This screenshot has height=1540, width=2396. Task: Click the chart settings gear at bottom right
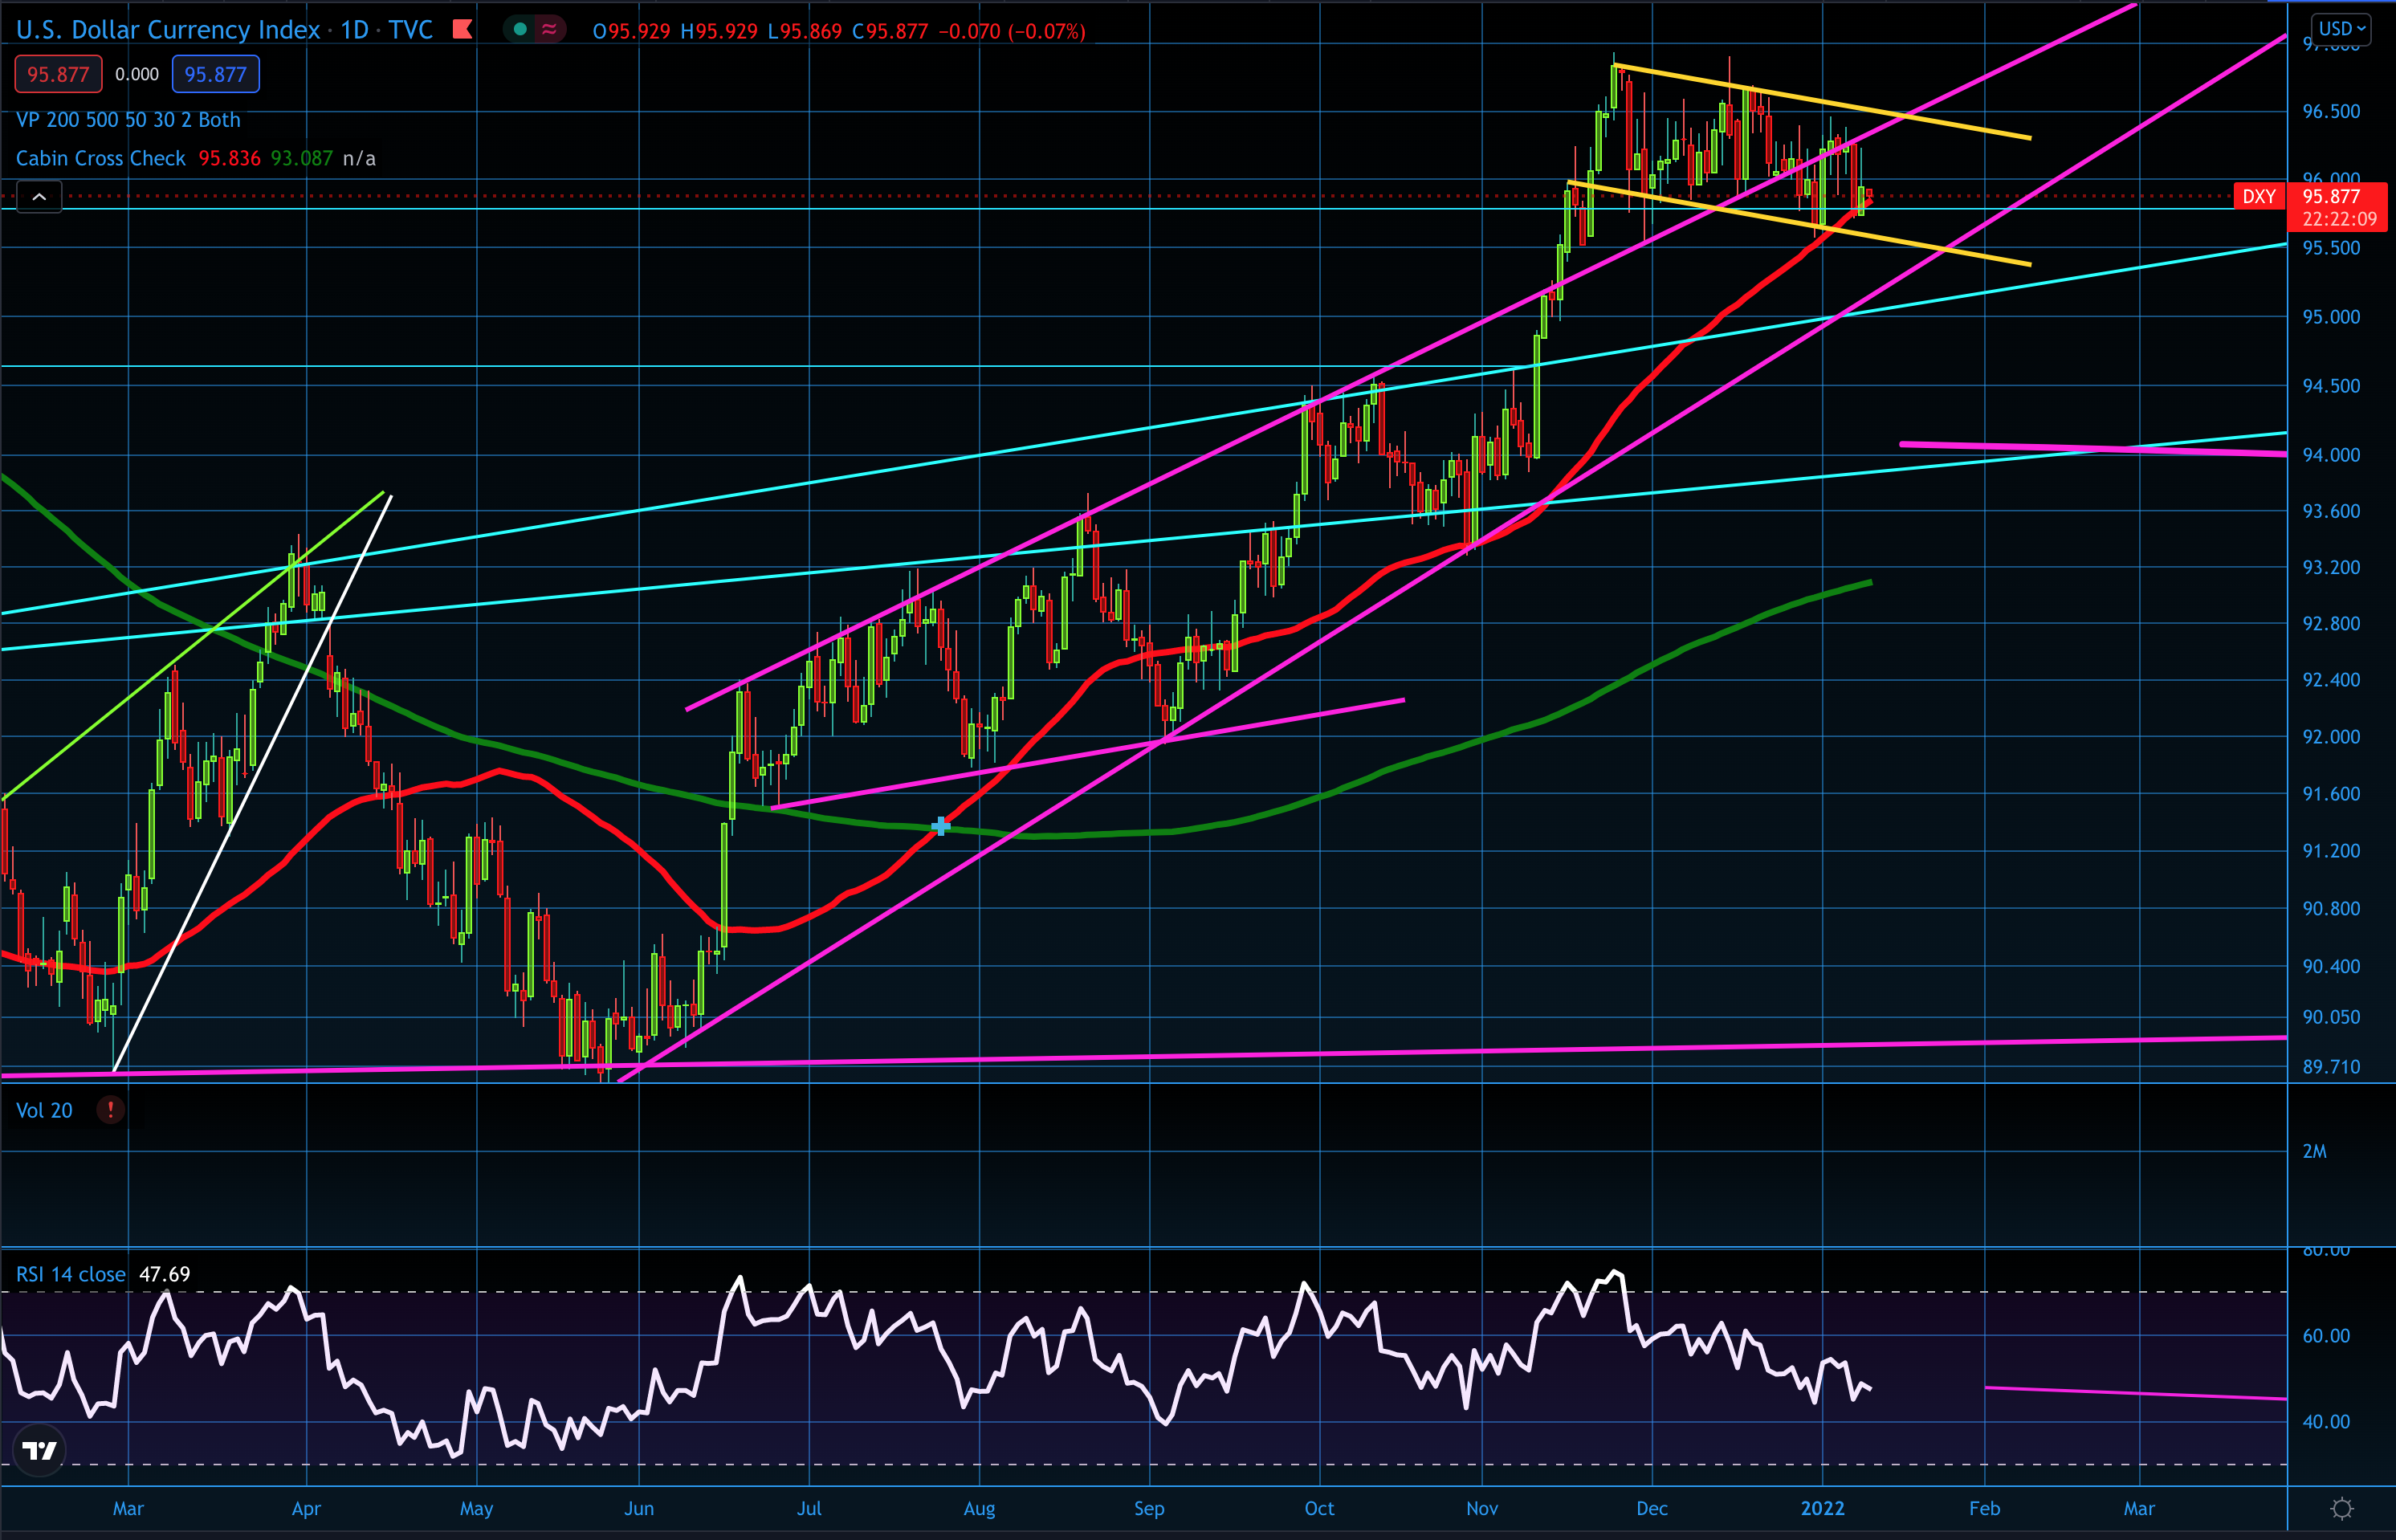[2341, 1508]
